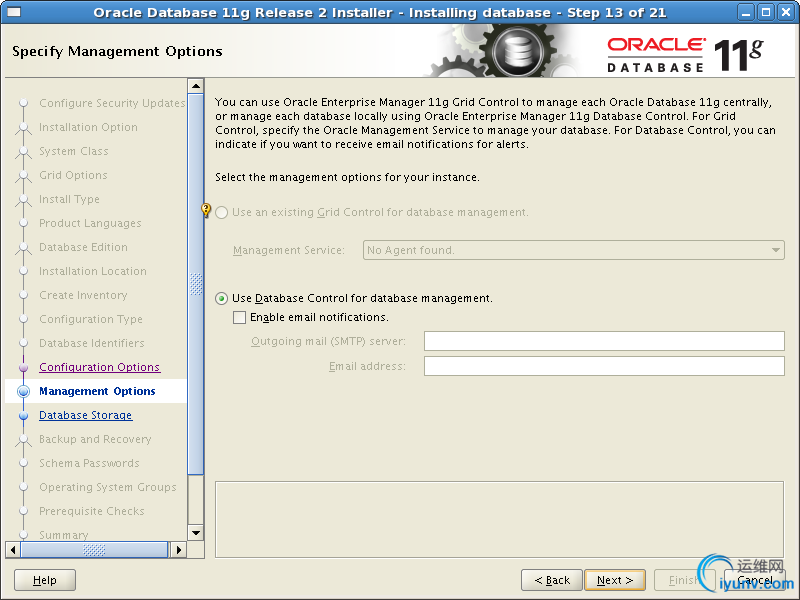Screen dimensions: 800x600
Task: Click the Operating System Groups step
Action: [x=108, y=487]
